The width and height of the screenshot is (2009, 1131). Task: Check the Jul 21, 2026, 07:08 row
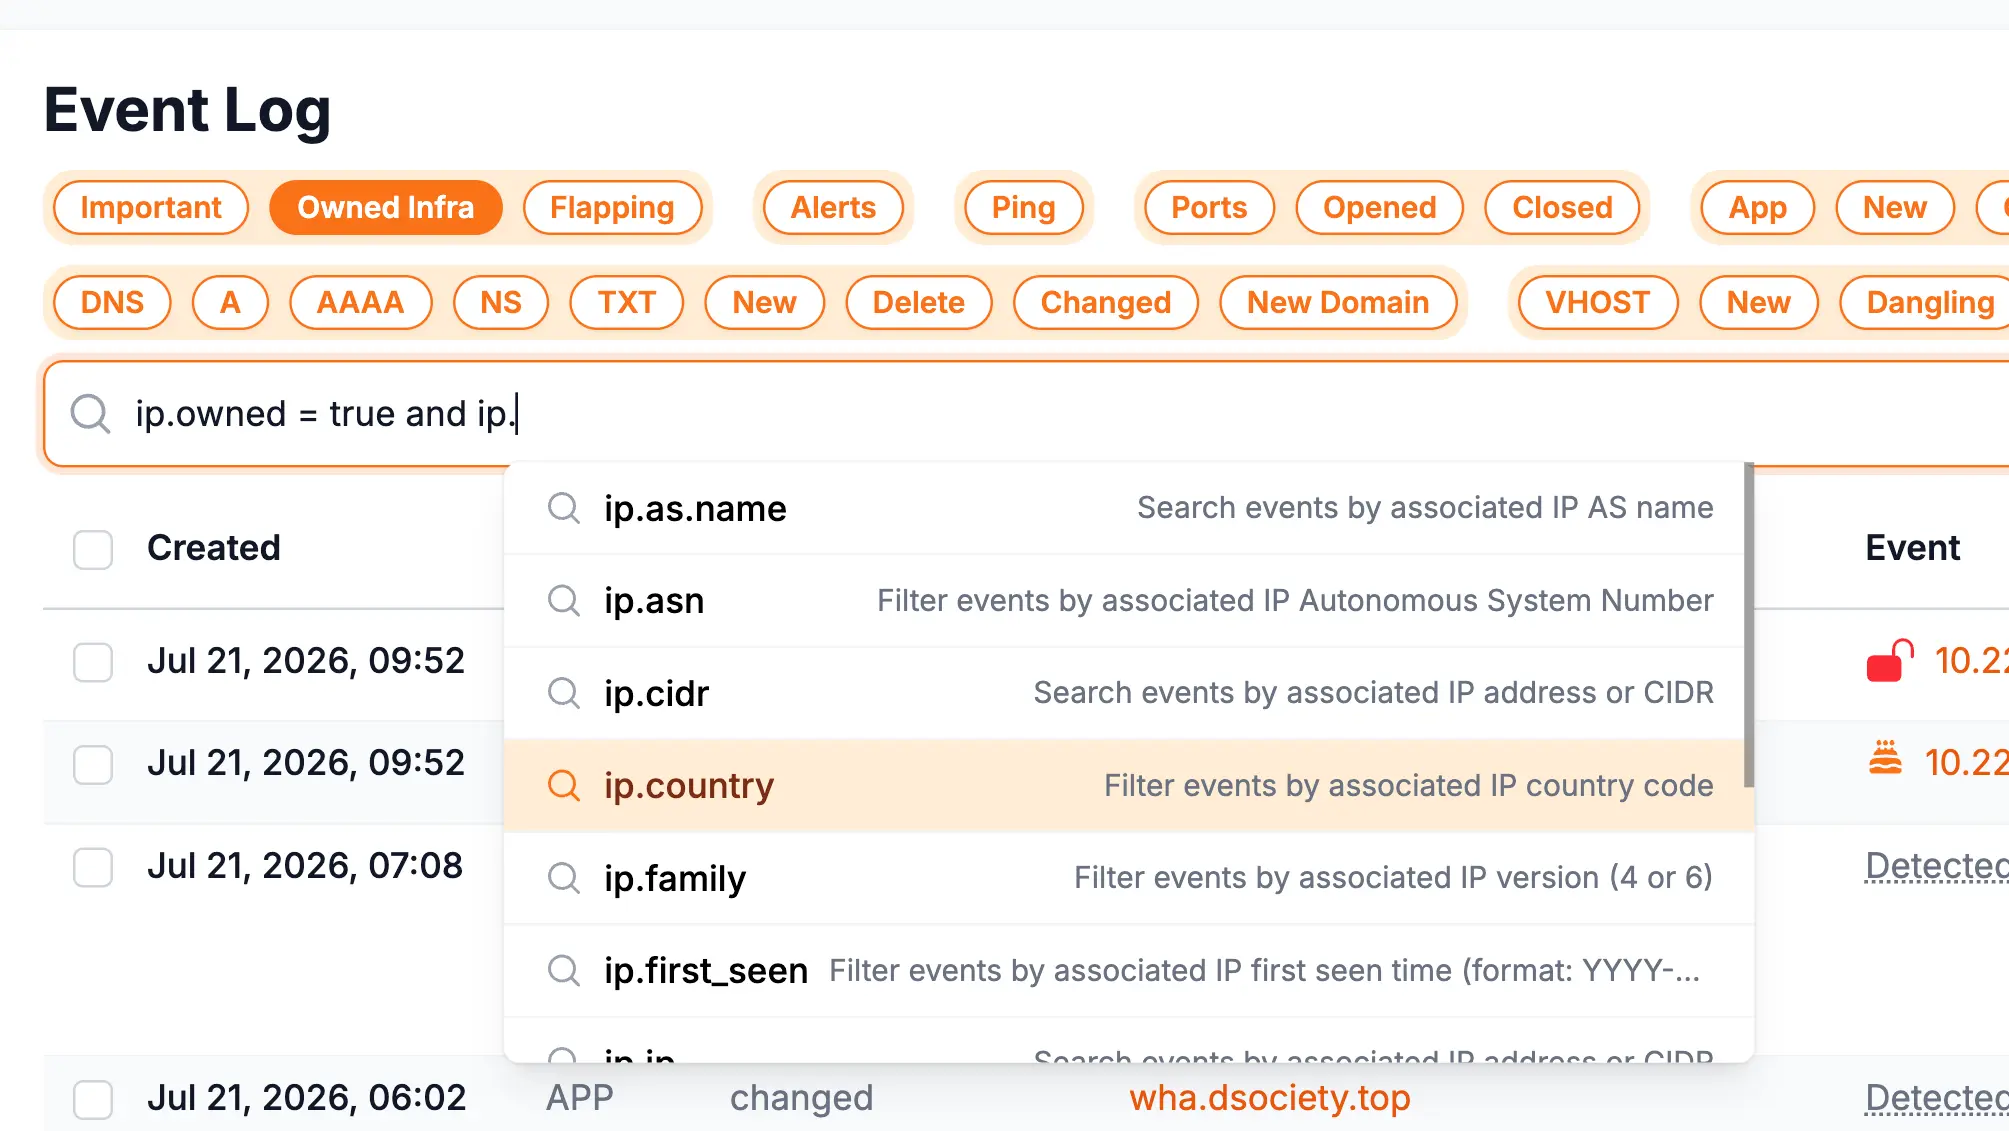tap(93, 867)
